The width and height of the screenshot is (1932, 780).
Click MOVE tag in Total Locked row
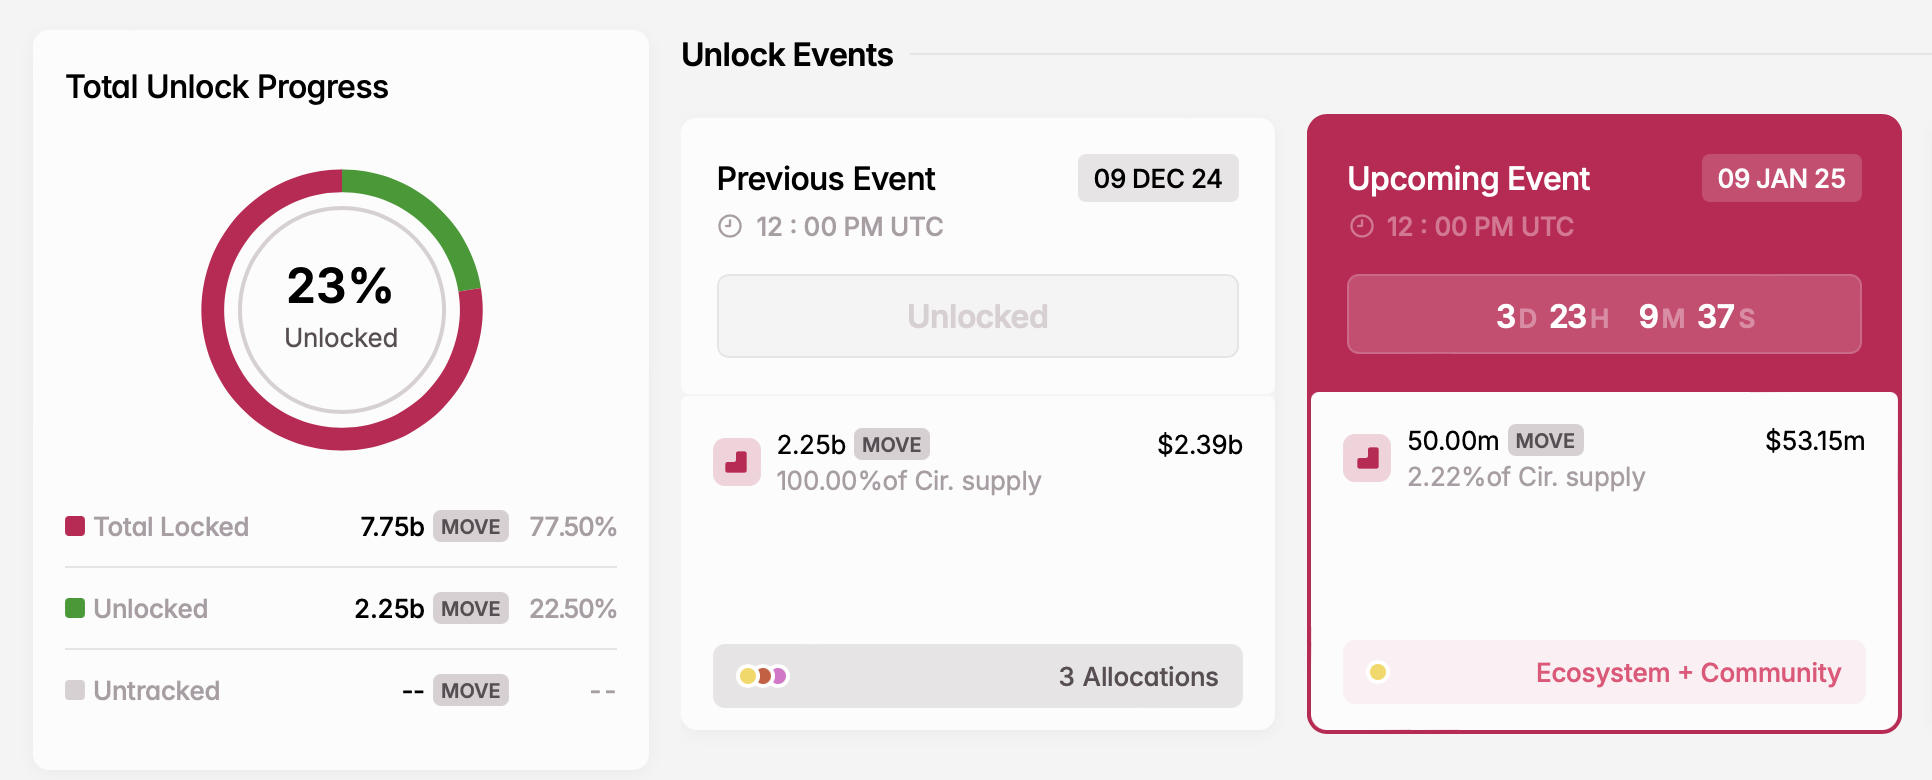pyautogui.click(x=470, y=526)
